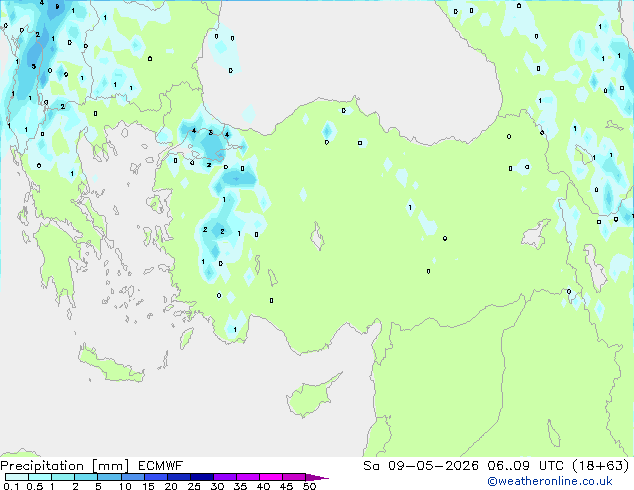Screen dimensions: 634x490
Task: Click the '25' legend tick label
Action: [x=194, y=486]
